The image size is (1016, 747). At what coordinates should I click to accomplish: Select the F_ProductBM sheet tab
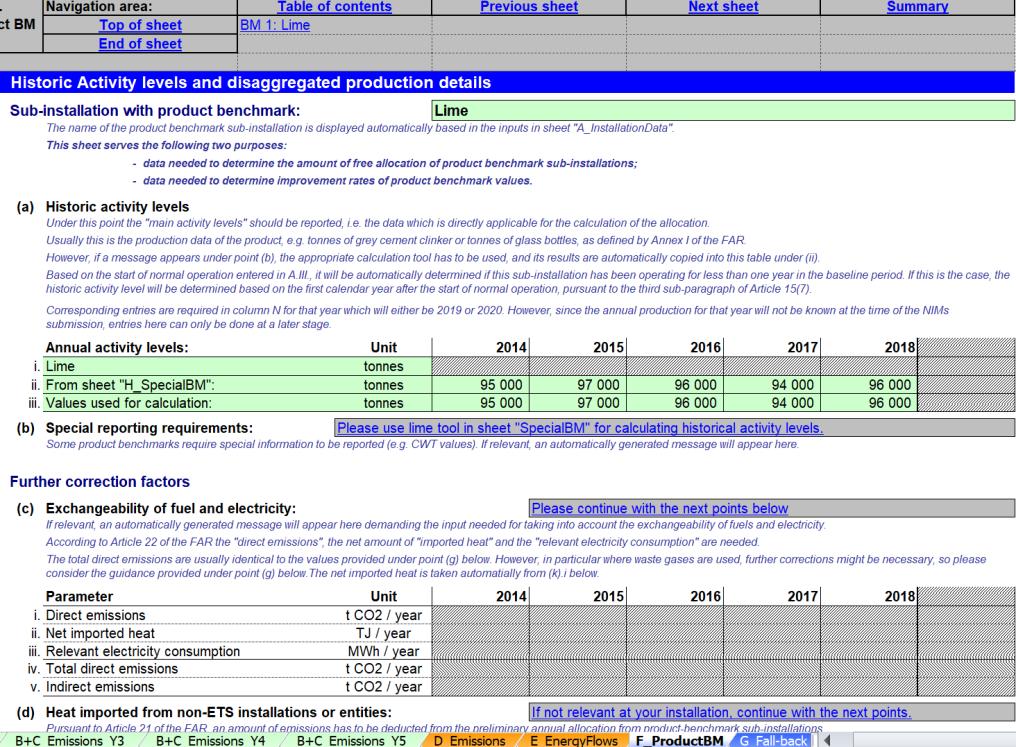pyautogui.click(x=679, y=741)
